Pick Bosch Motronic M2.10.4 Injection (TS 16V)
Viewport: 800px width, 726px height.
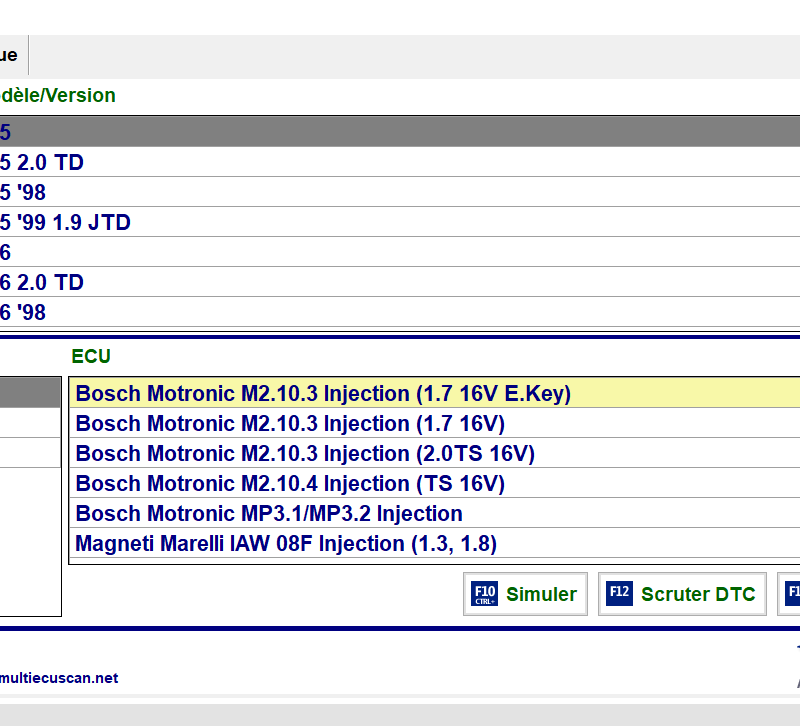coord(290,484)
